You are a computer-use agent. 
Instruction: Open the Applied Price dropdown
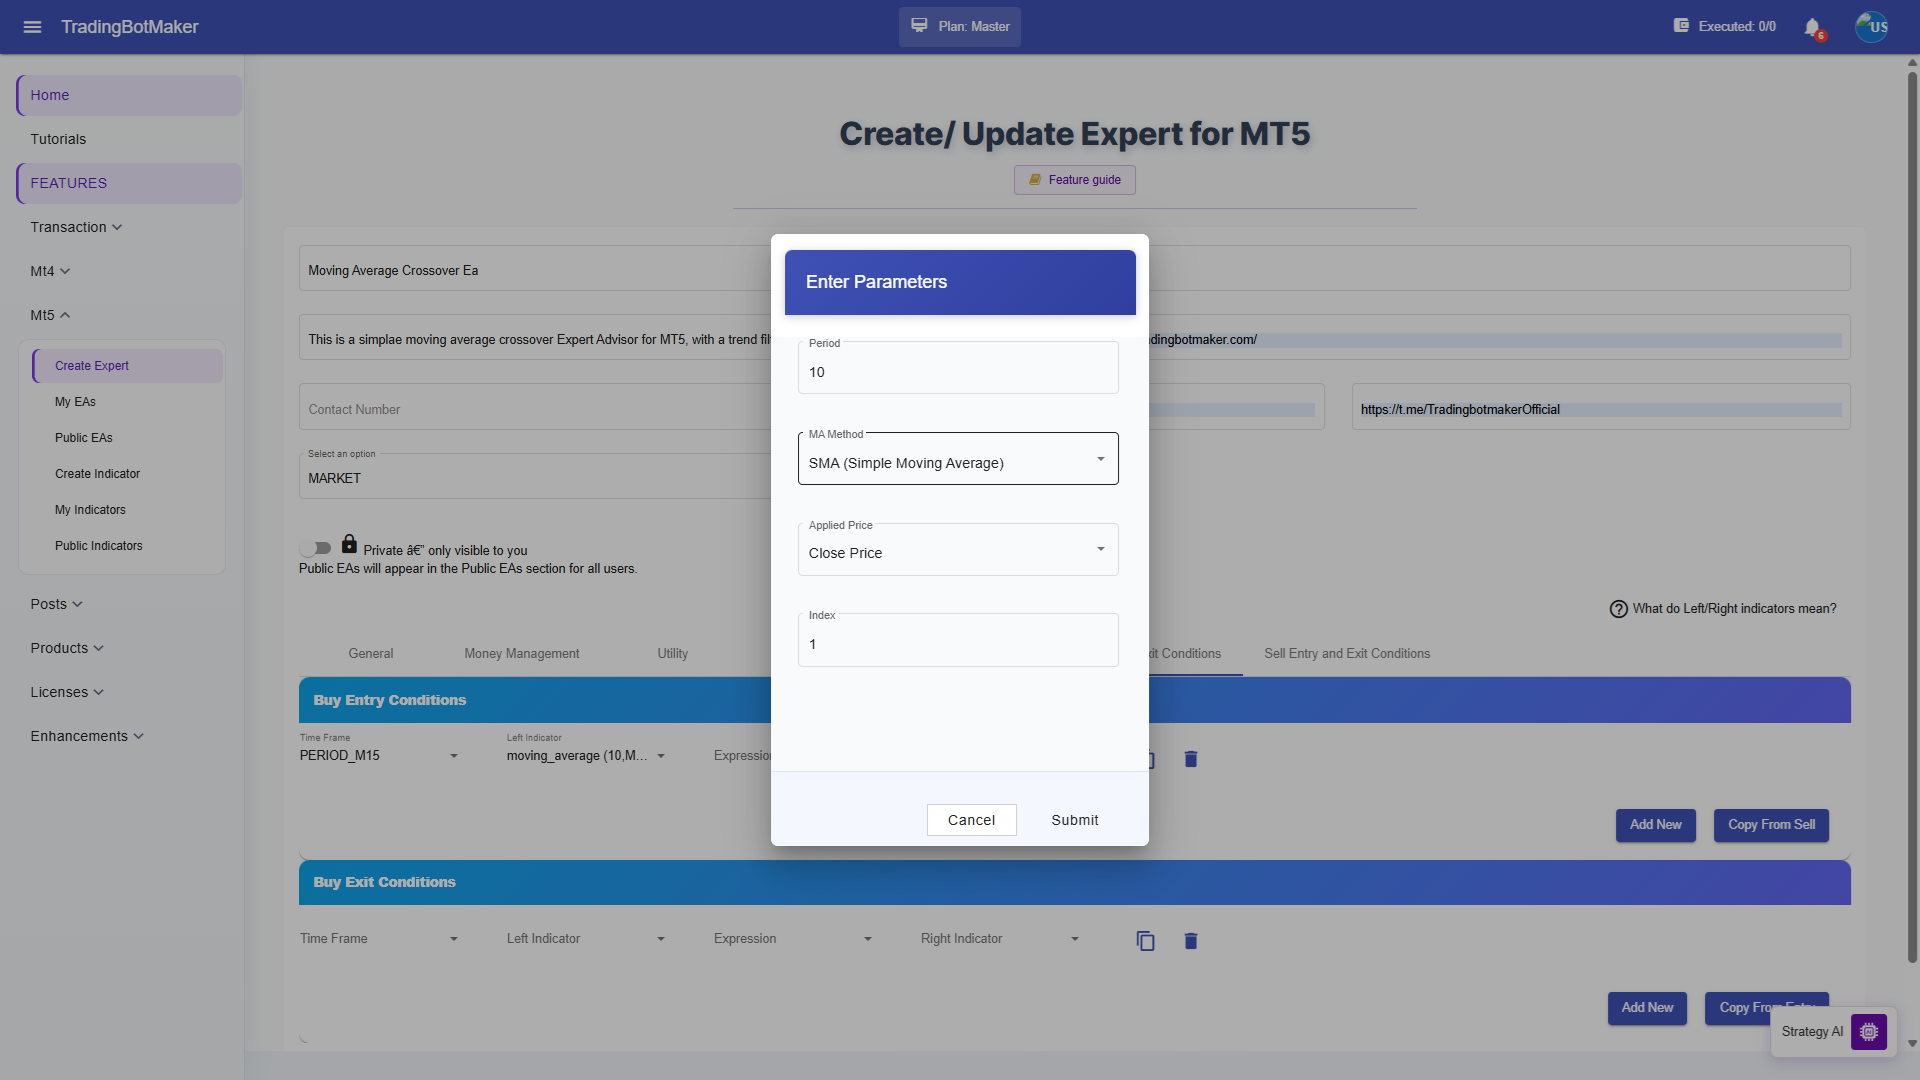click(x=958, y=549)
